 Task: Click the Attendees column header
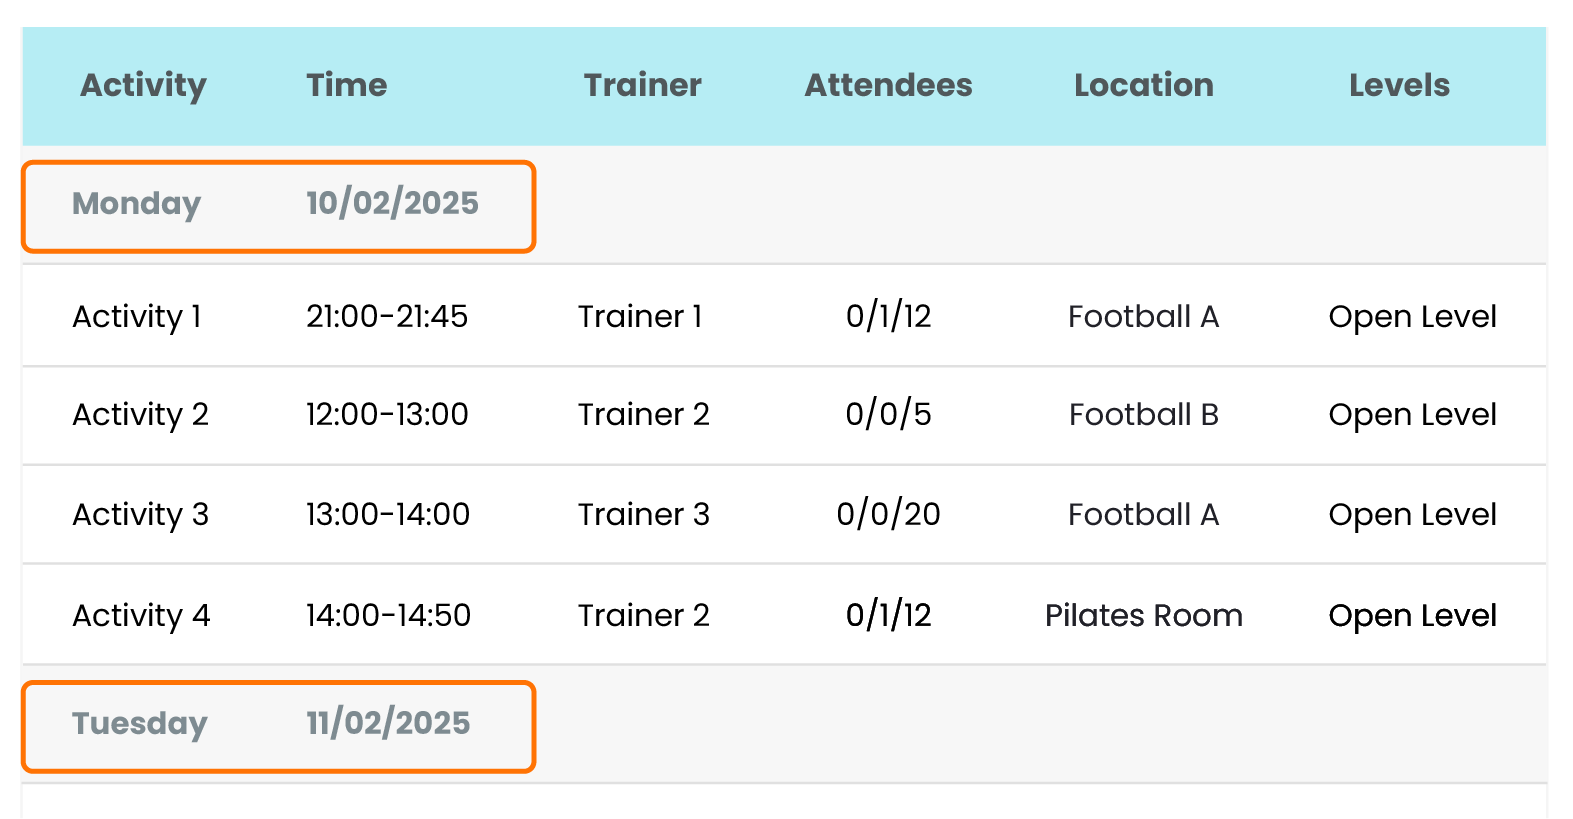[888, 86]
